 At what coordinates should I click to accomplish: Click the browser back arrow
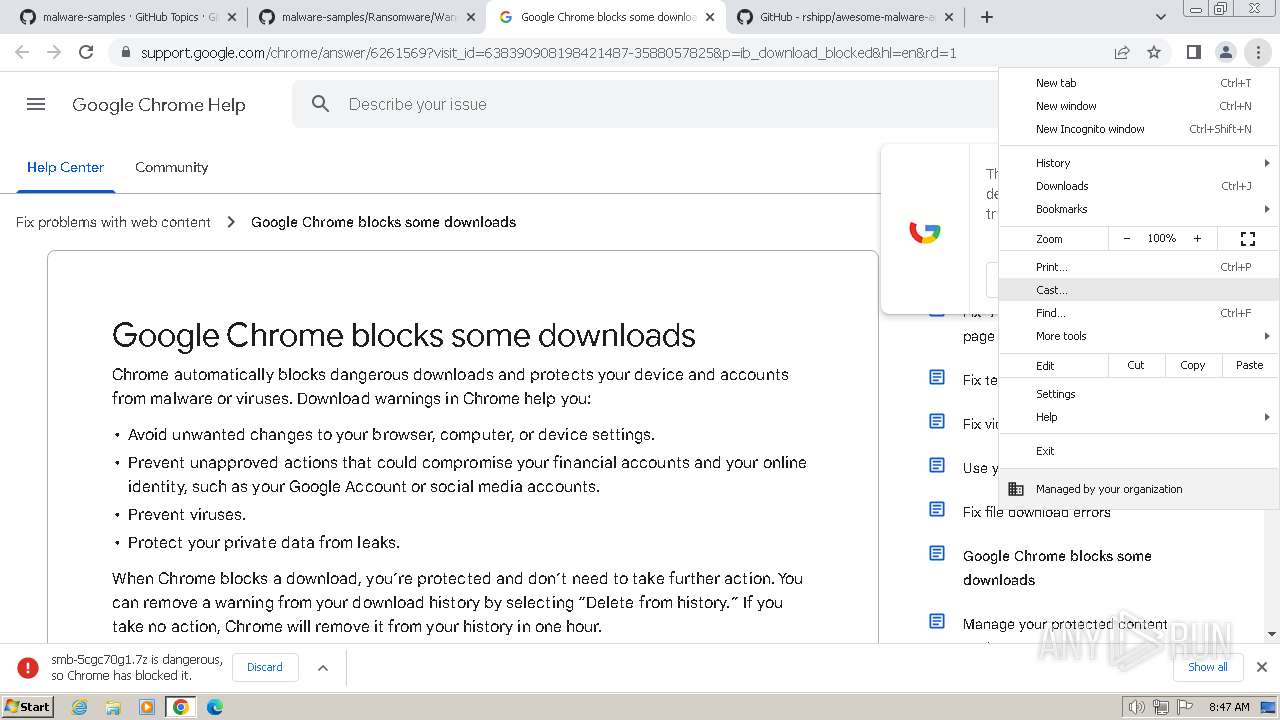click(x=22, y=52)
